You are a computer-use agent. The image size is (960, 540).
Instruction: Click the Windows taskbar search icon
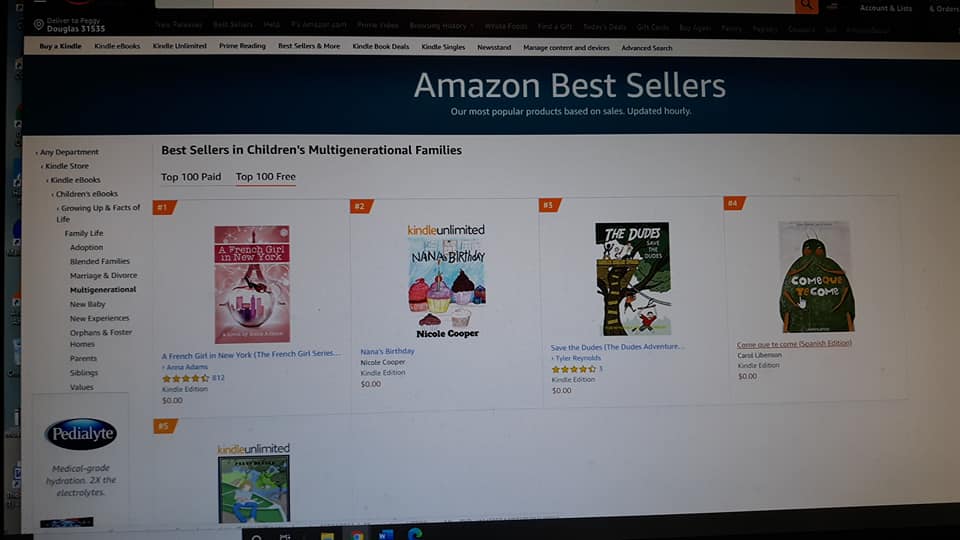257,536
